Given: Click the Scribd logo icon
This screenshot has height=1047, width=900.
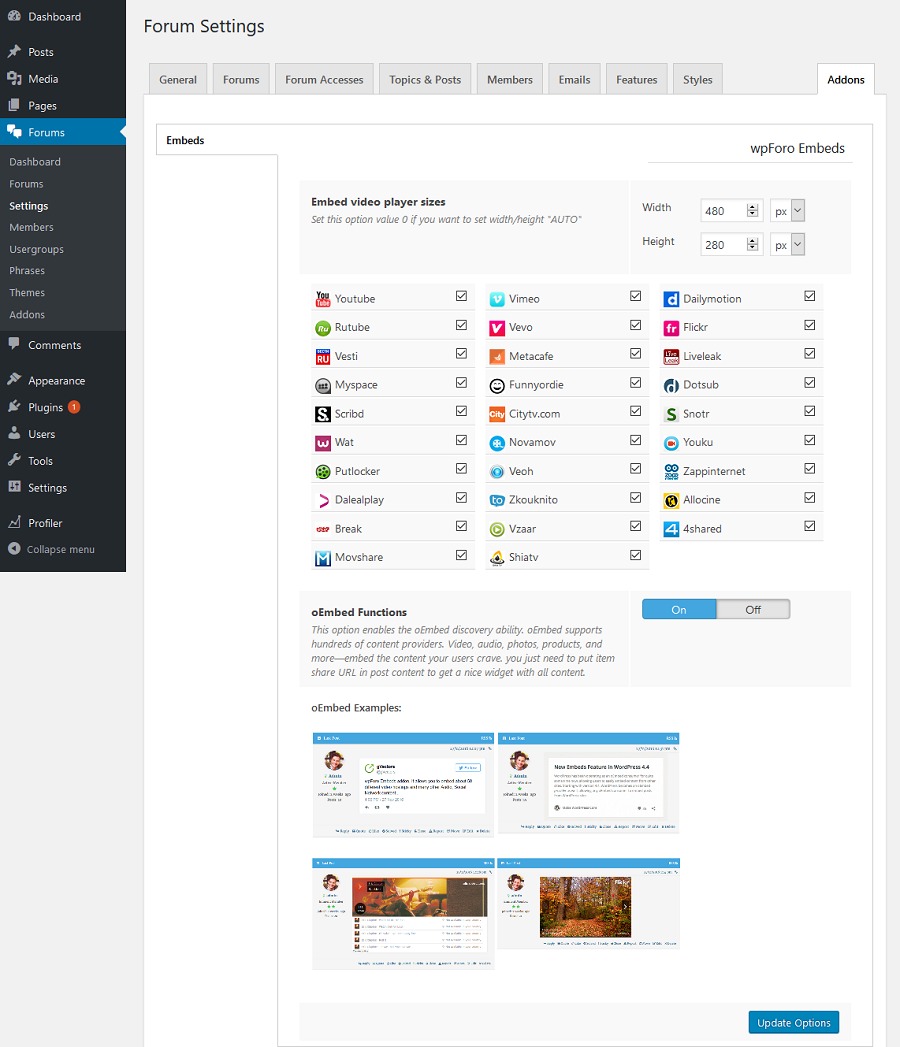Looking at the screenshot, I should tap(323, 414).
